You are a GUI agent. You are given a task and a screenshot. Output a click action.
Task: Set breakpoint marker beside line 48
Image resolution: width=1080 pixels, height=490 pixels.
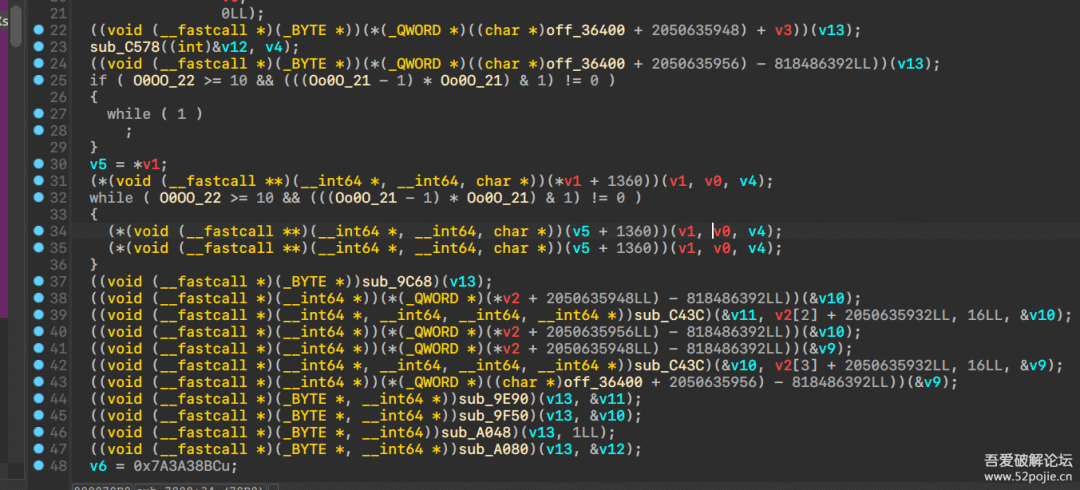pos(38,466)
